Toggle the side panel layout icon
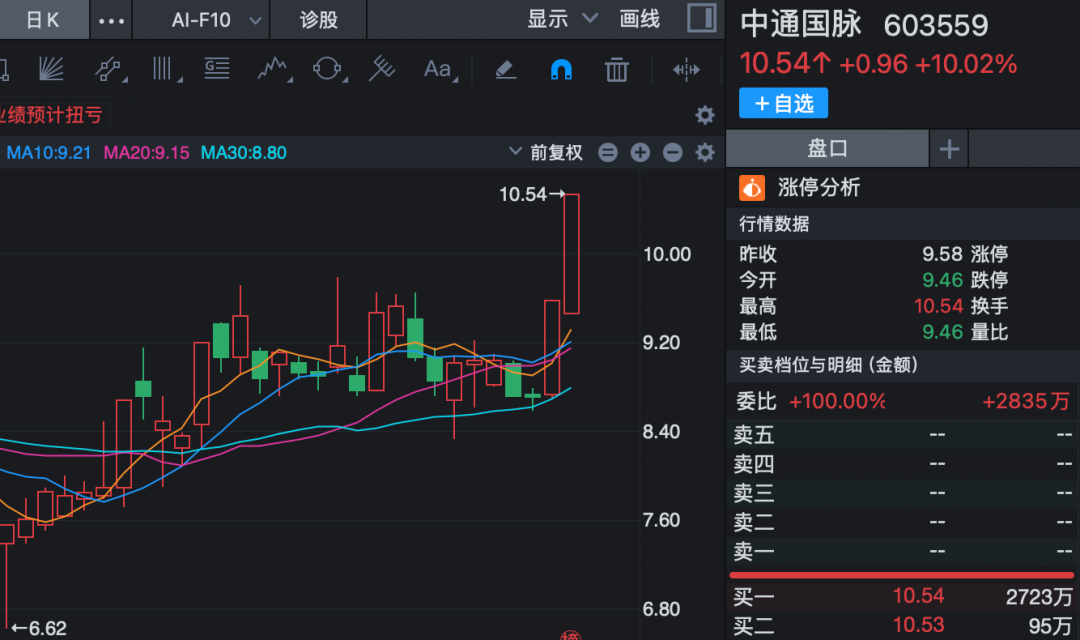 701,18
